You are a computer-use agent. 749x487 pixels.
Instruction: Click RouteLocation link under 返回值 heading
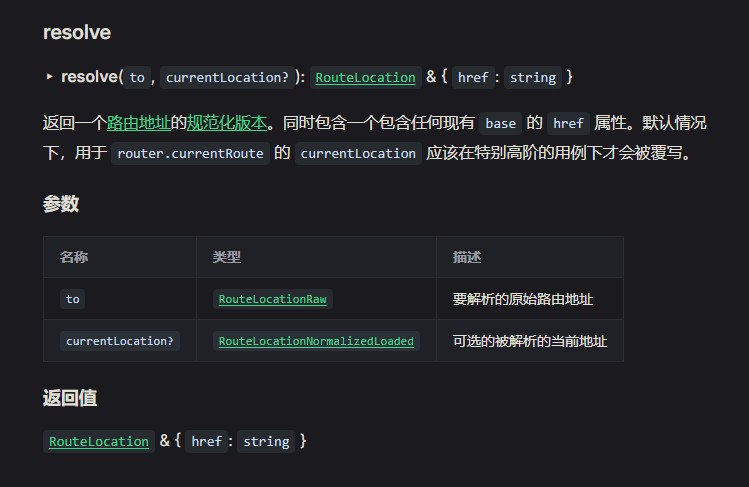(x=99, y=441)
